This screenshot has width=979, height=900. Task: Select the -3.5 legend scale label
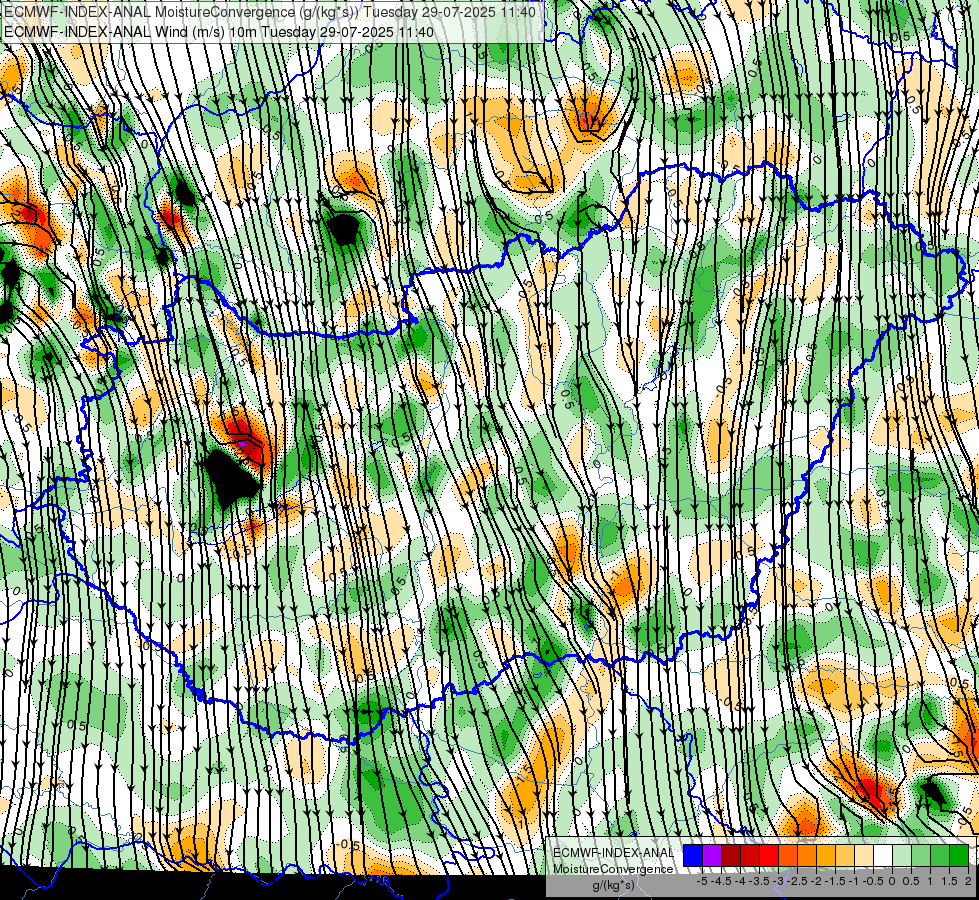(x=759, y=881)
